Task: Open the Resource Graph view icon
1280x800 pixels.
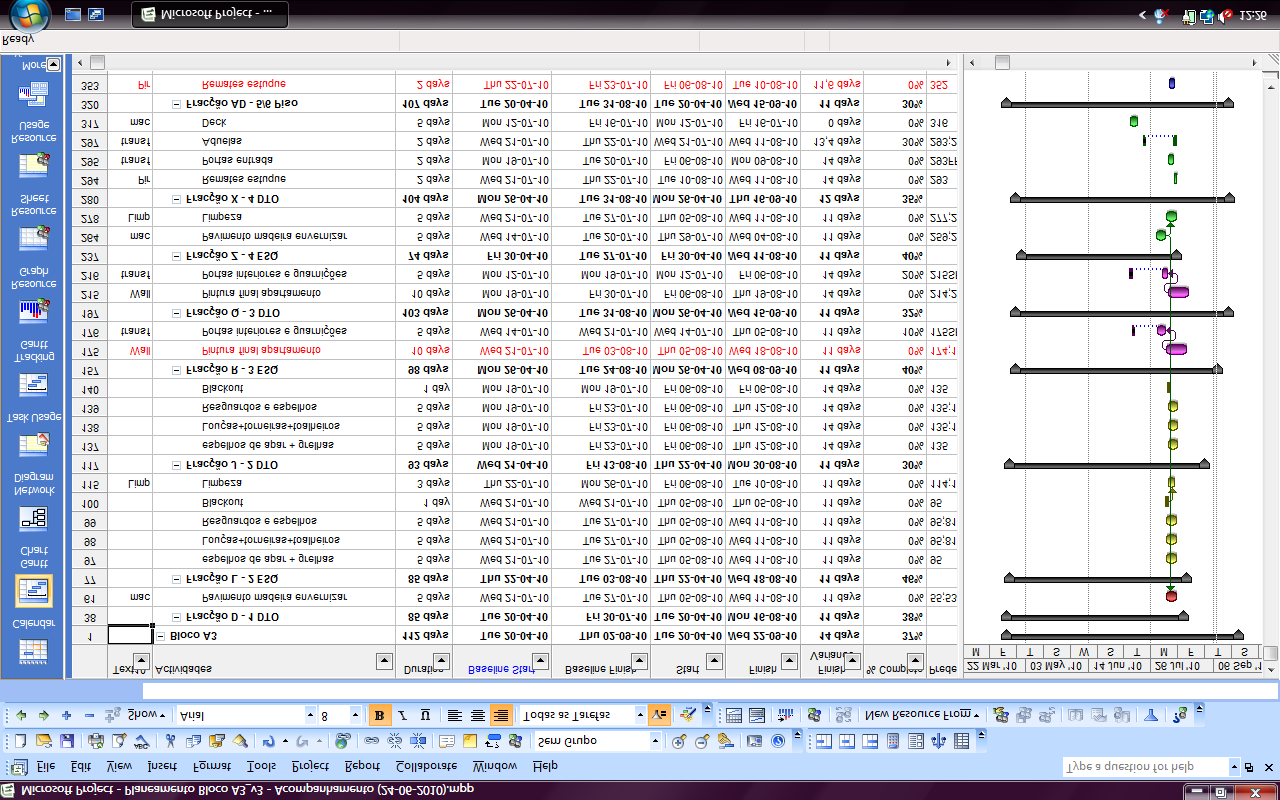Action: 34,310
